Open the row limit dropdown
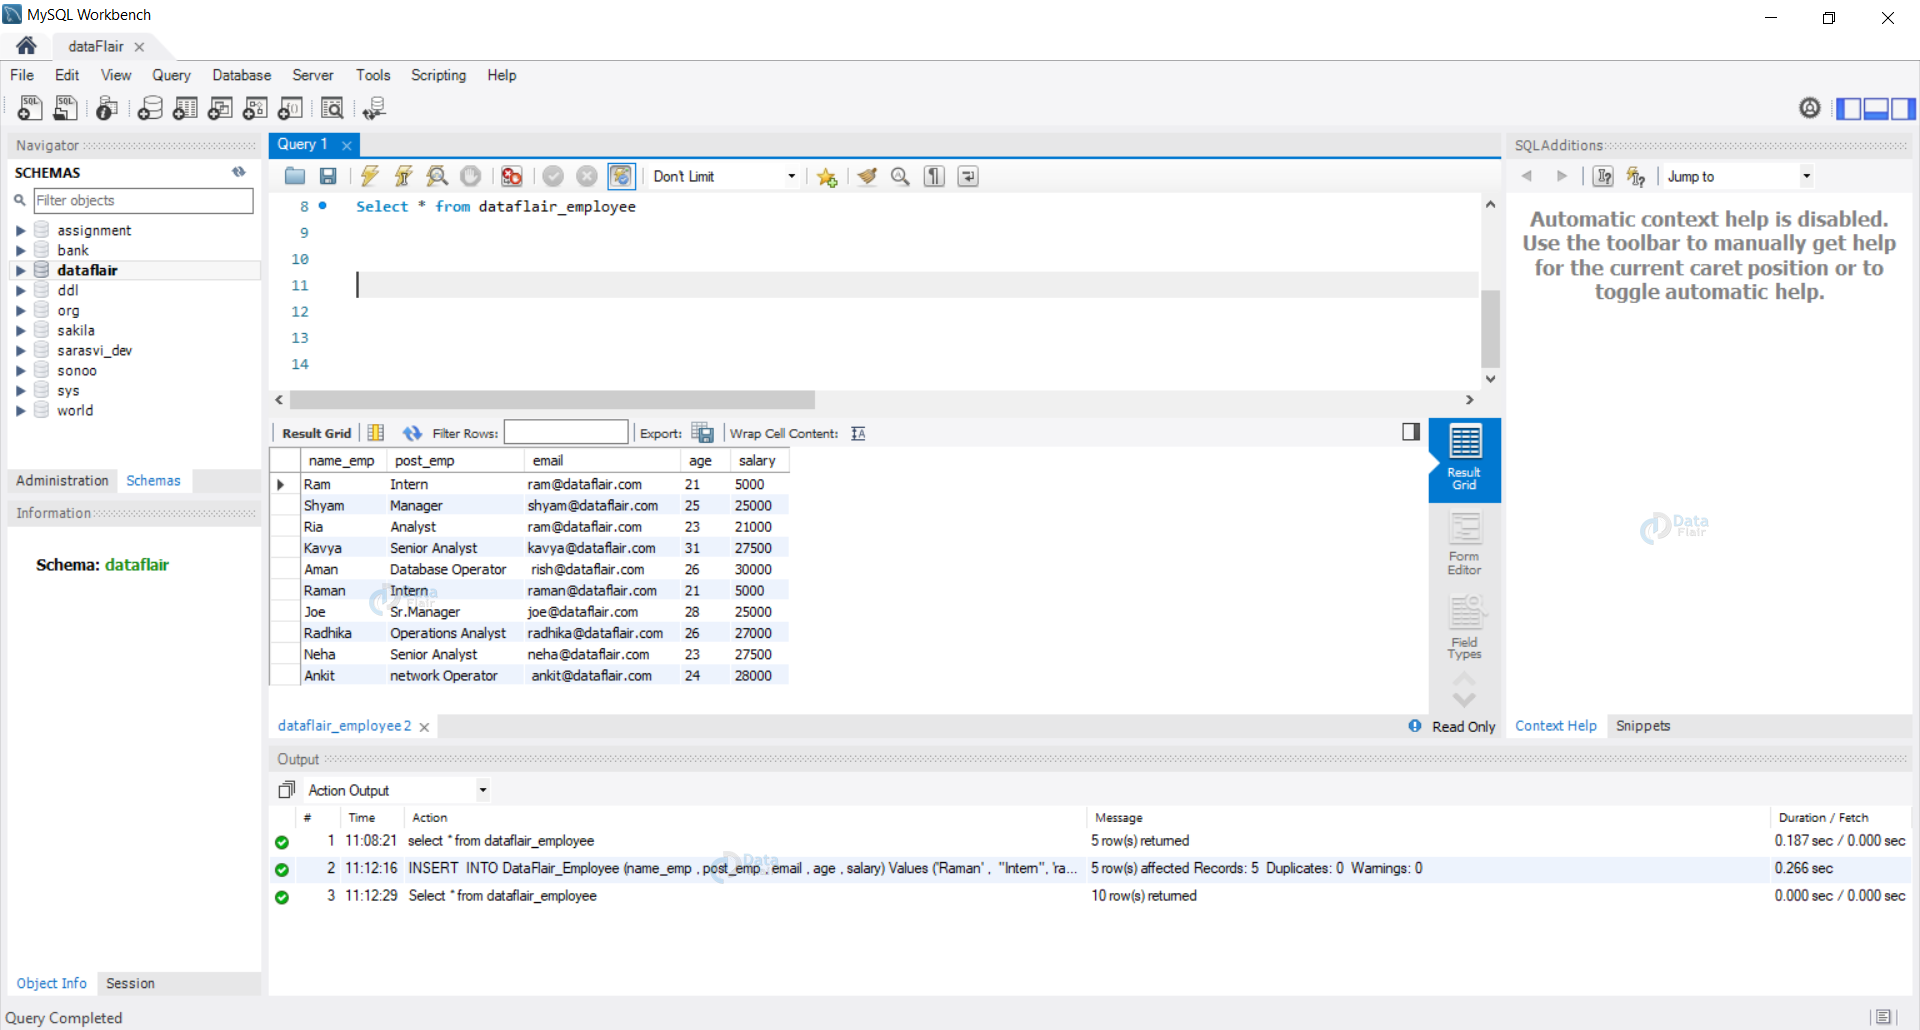This screenshot has height=1030, width=1920. click(791, 176)
